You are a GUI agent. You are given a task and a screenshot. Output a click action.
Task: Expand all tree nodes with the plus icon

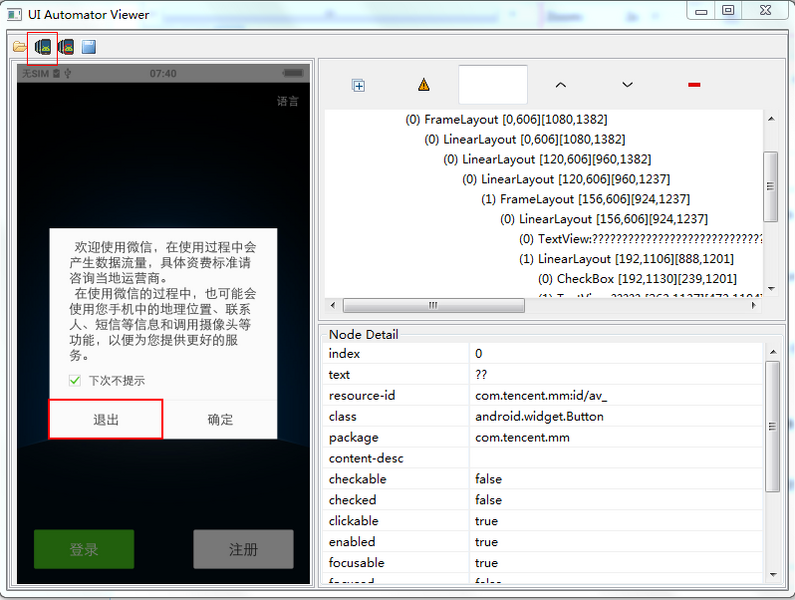[x=358, y=86]
